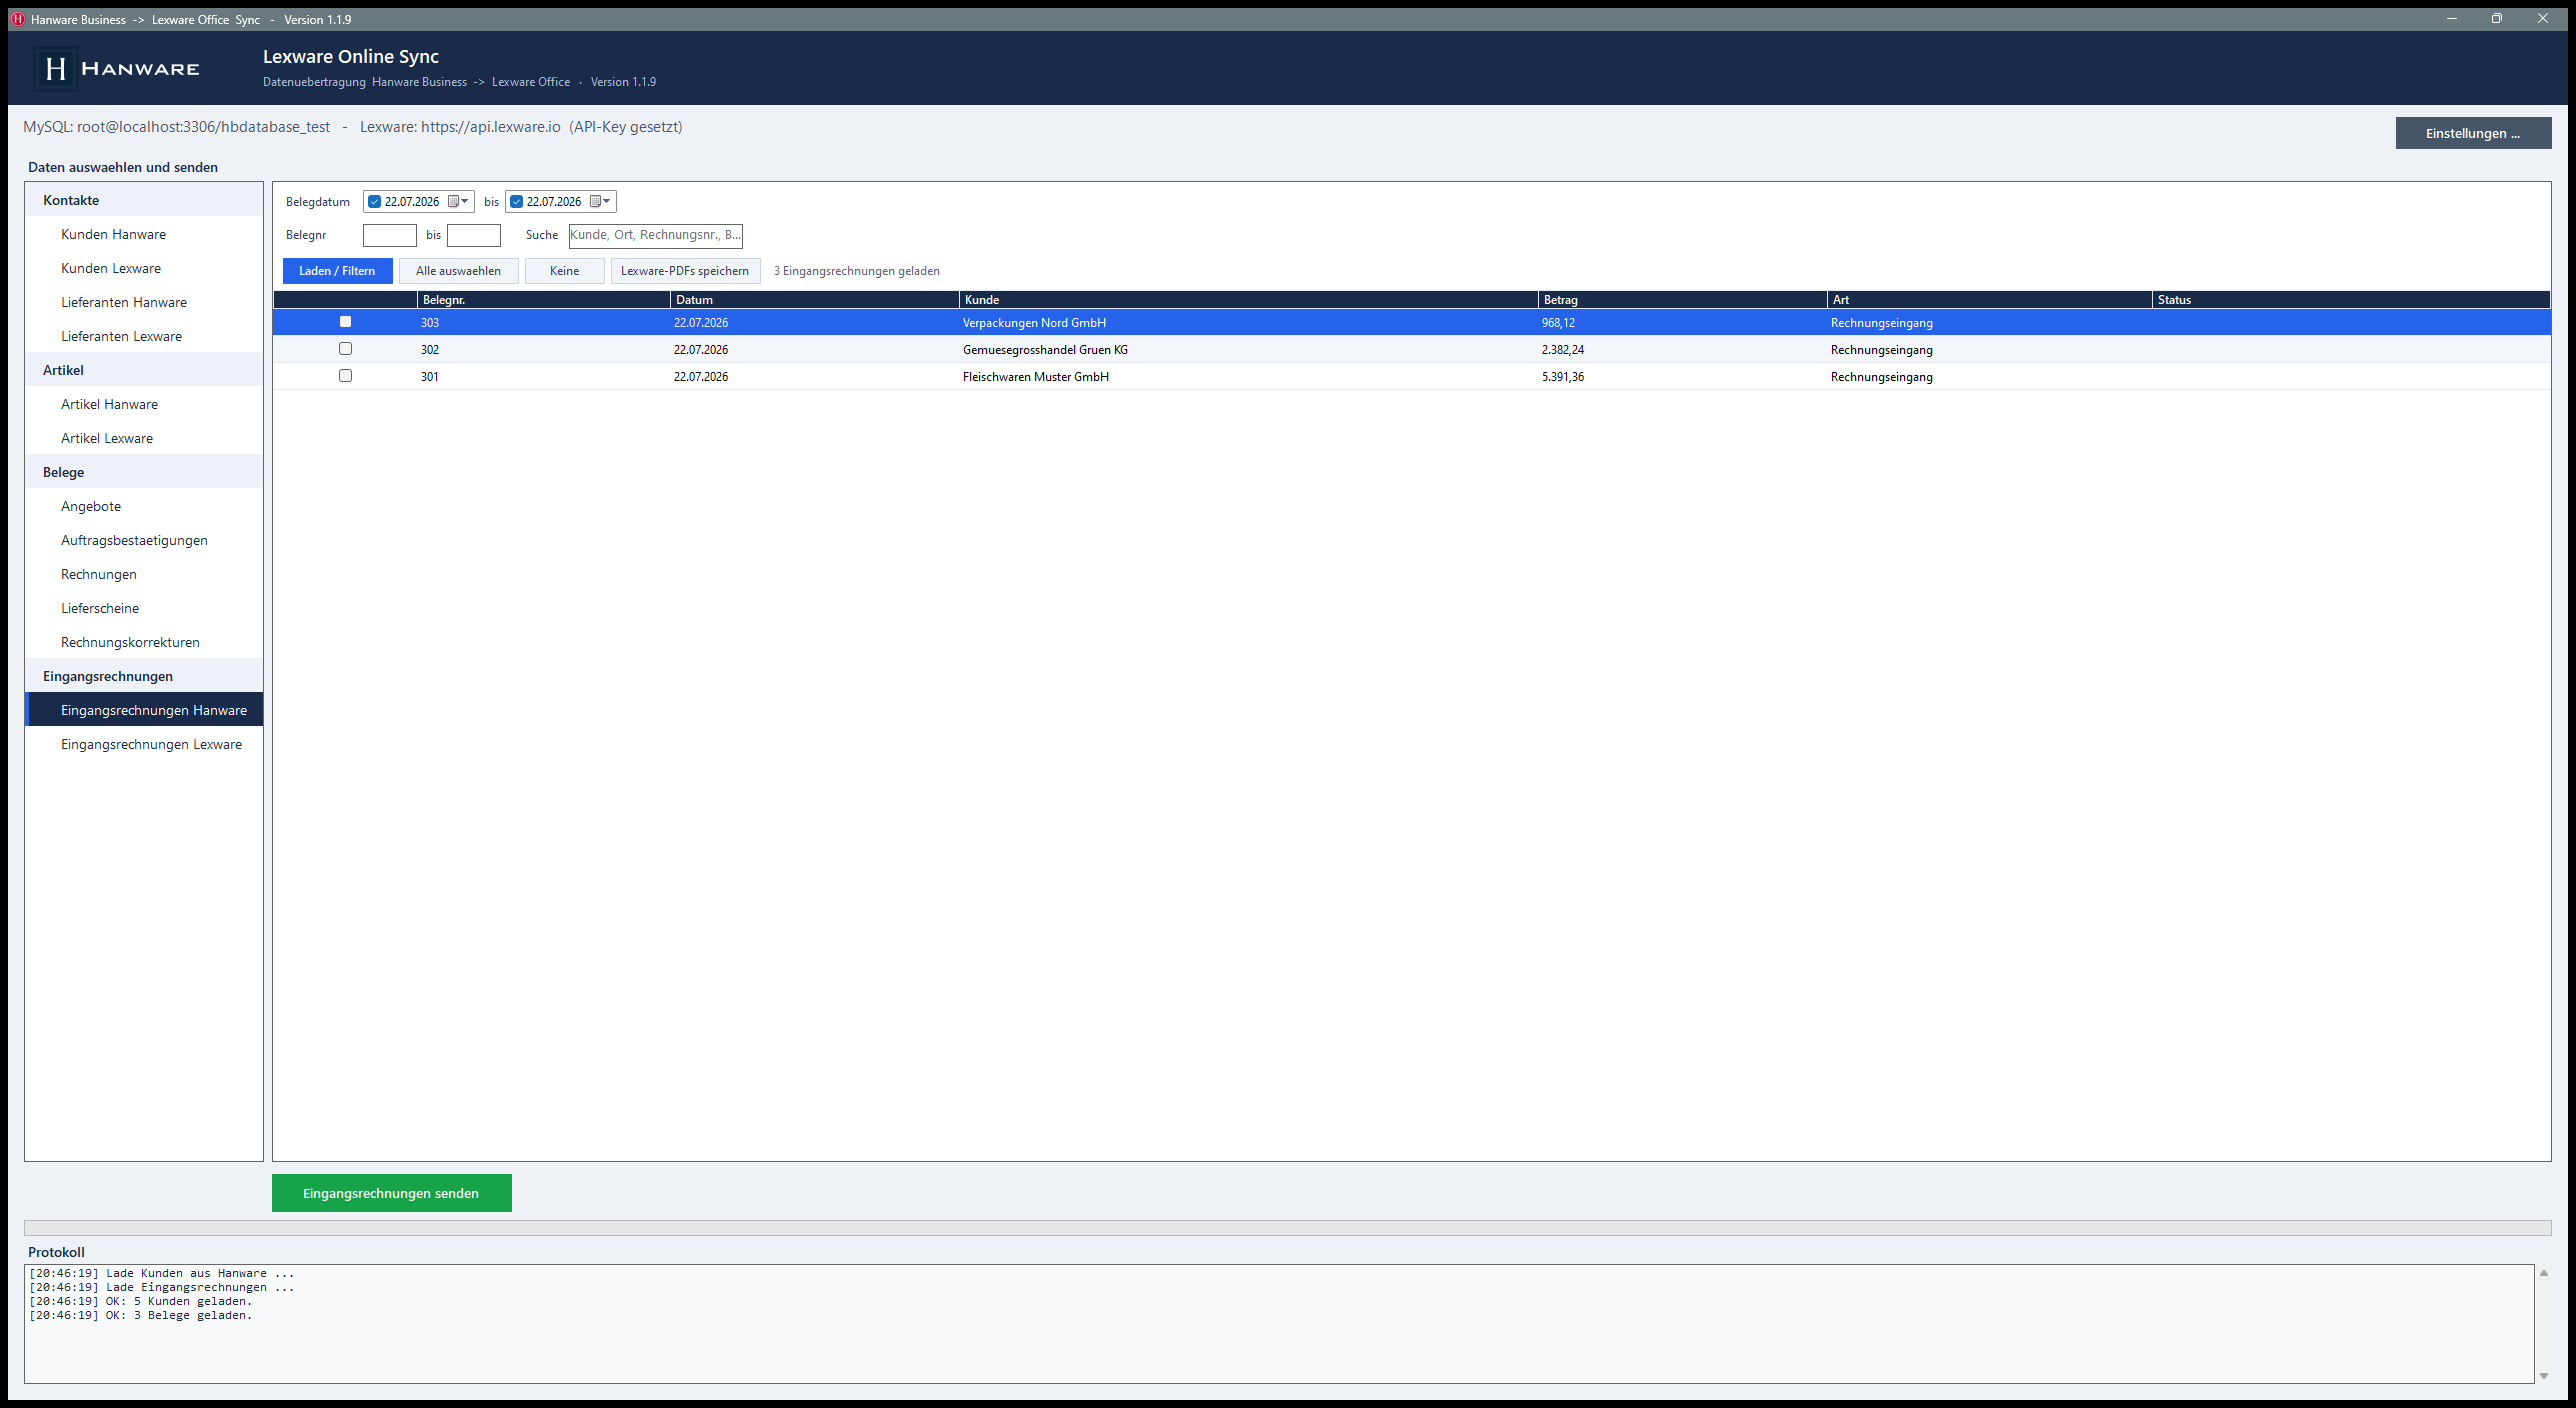Screen dimensions: 2576x1408
Task: Click the '3 Eingangsrechnungen geladen' status text
Action: (856, 271)
